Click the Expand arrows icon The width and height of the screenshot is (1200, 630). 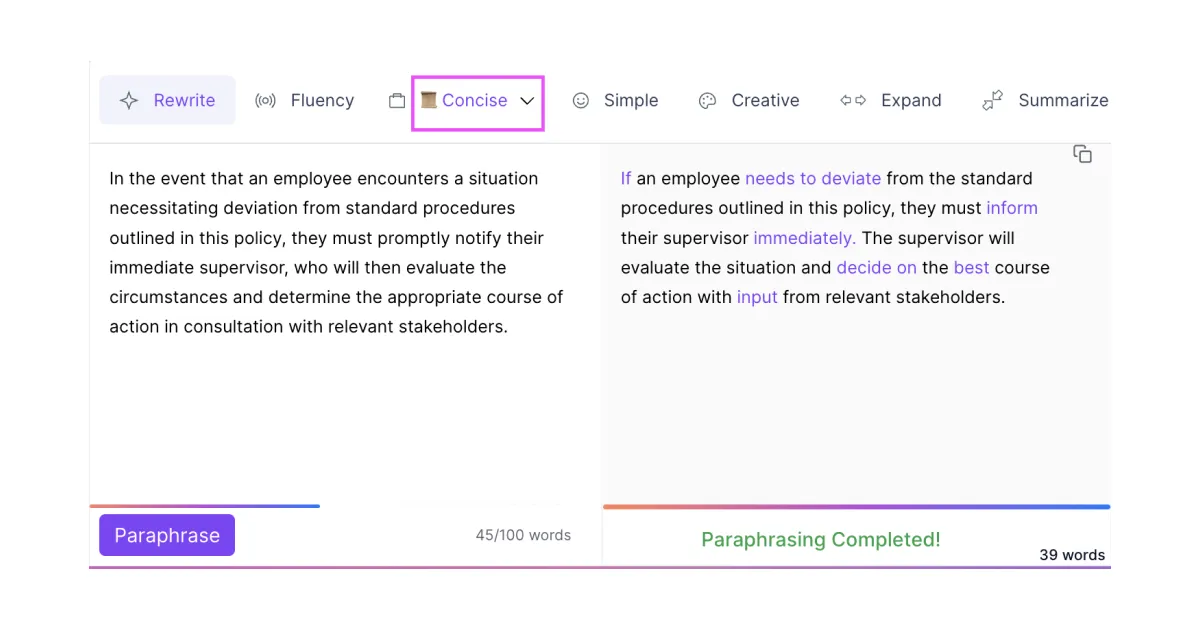(x=853, y=100)
